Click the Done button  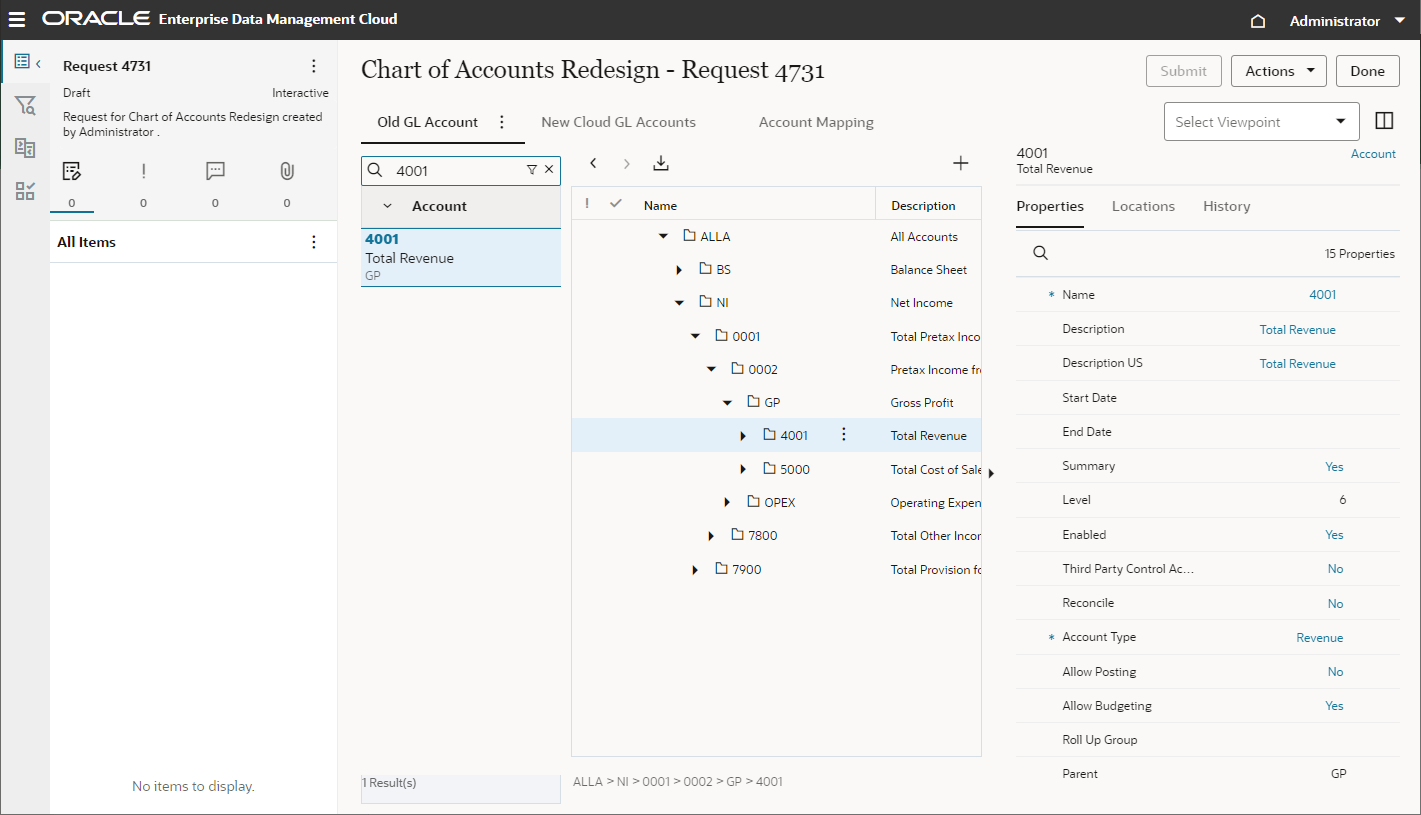pyautogui.click(x=1367, y=71)
